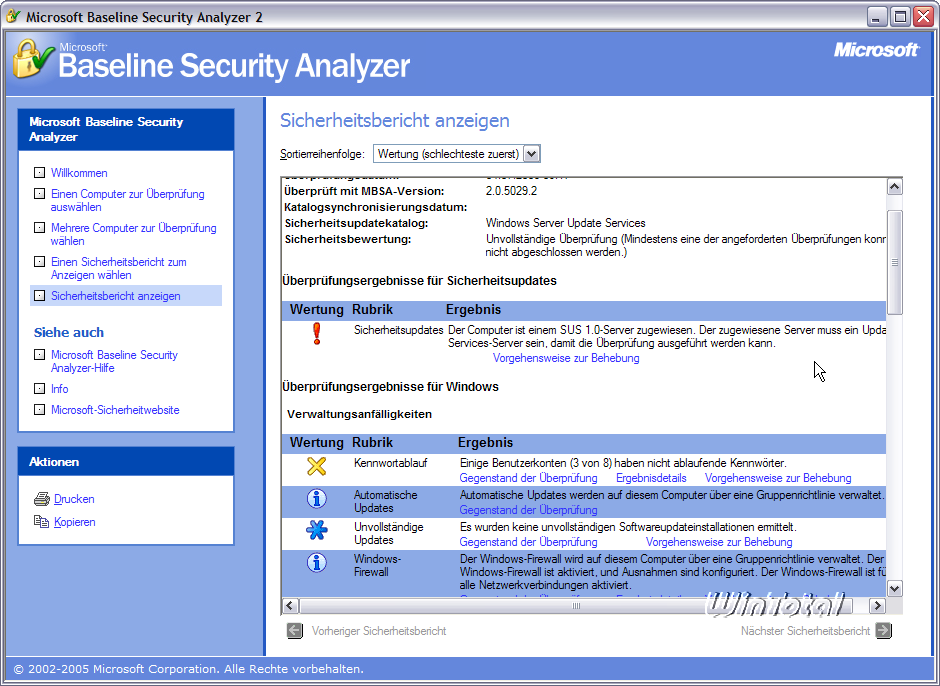Click the Vorheriger Sicherheitsbericht arrow icon

294,631
